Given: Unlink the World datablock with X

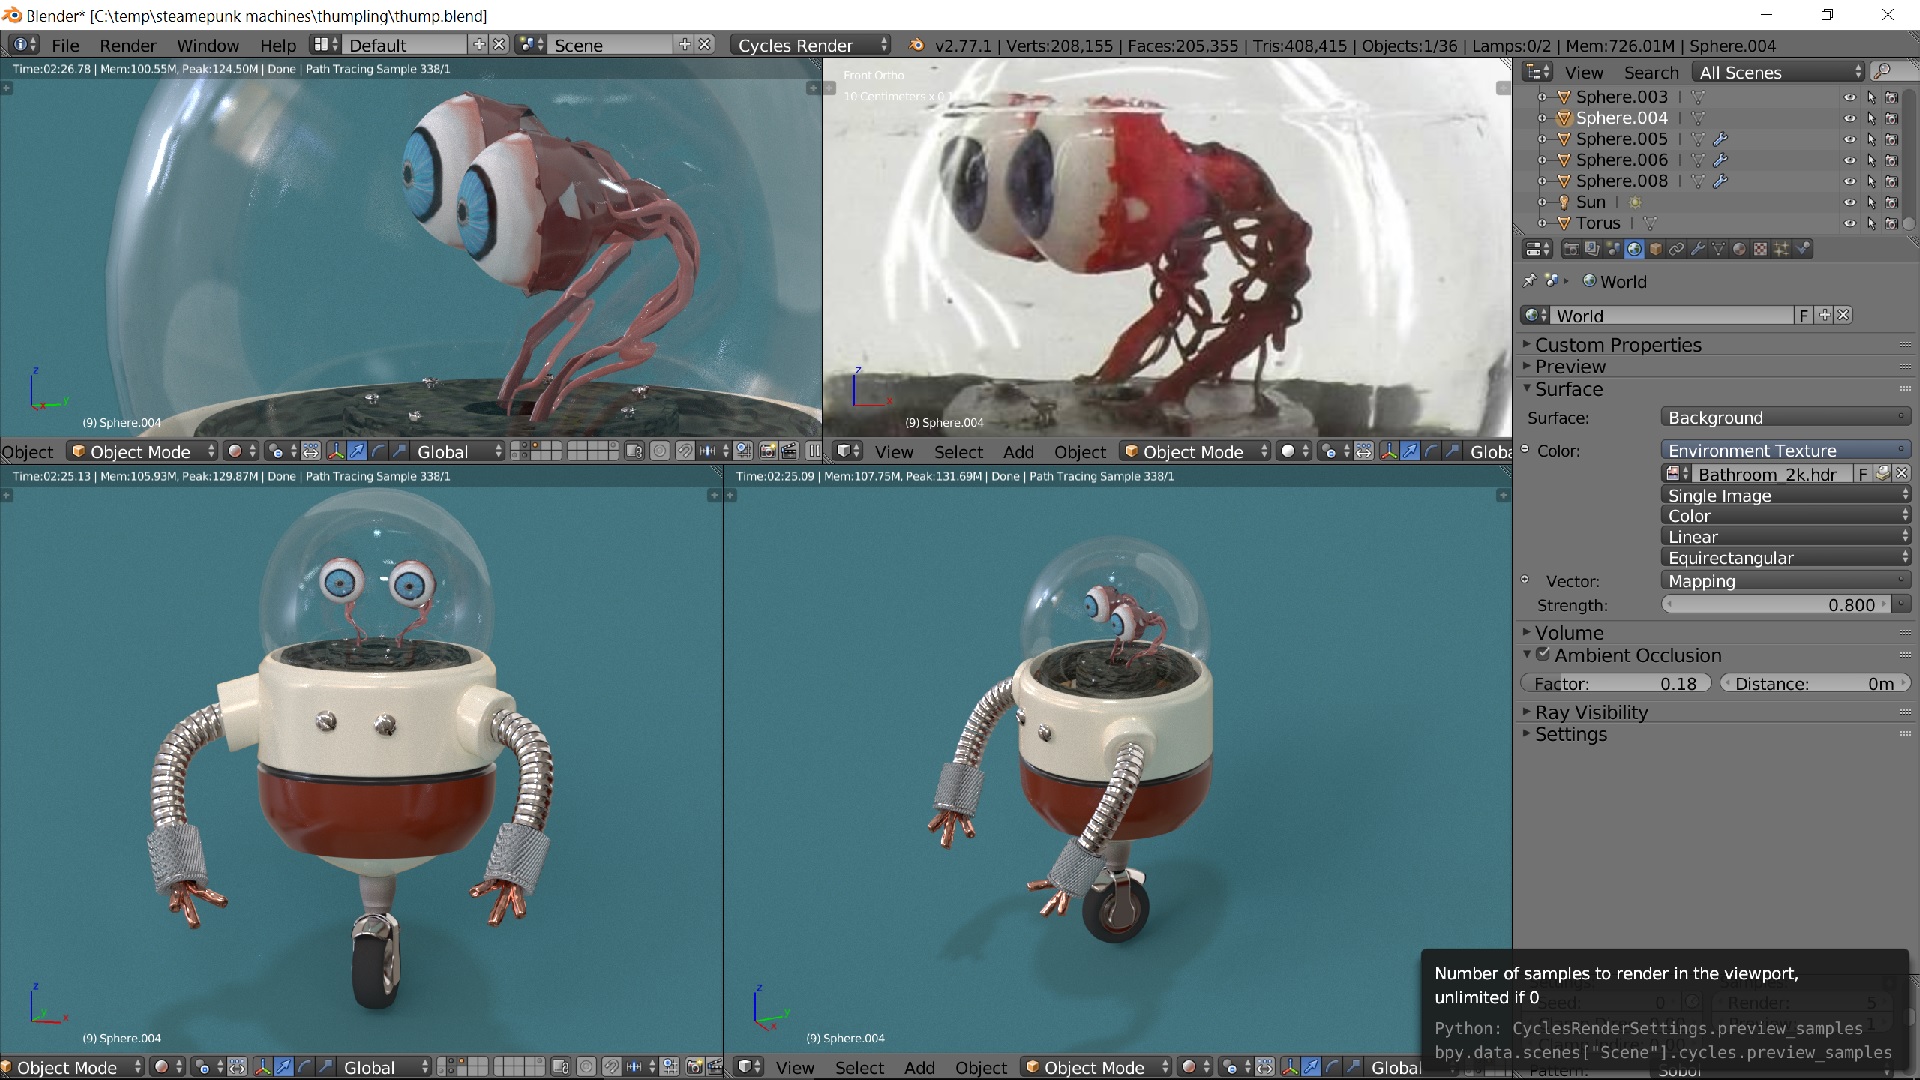Looking at the screenshot, I should coord(1843,315).
